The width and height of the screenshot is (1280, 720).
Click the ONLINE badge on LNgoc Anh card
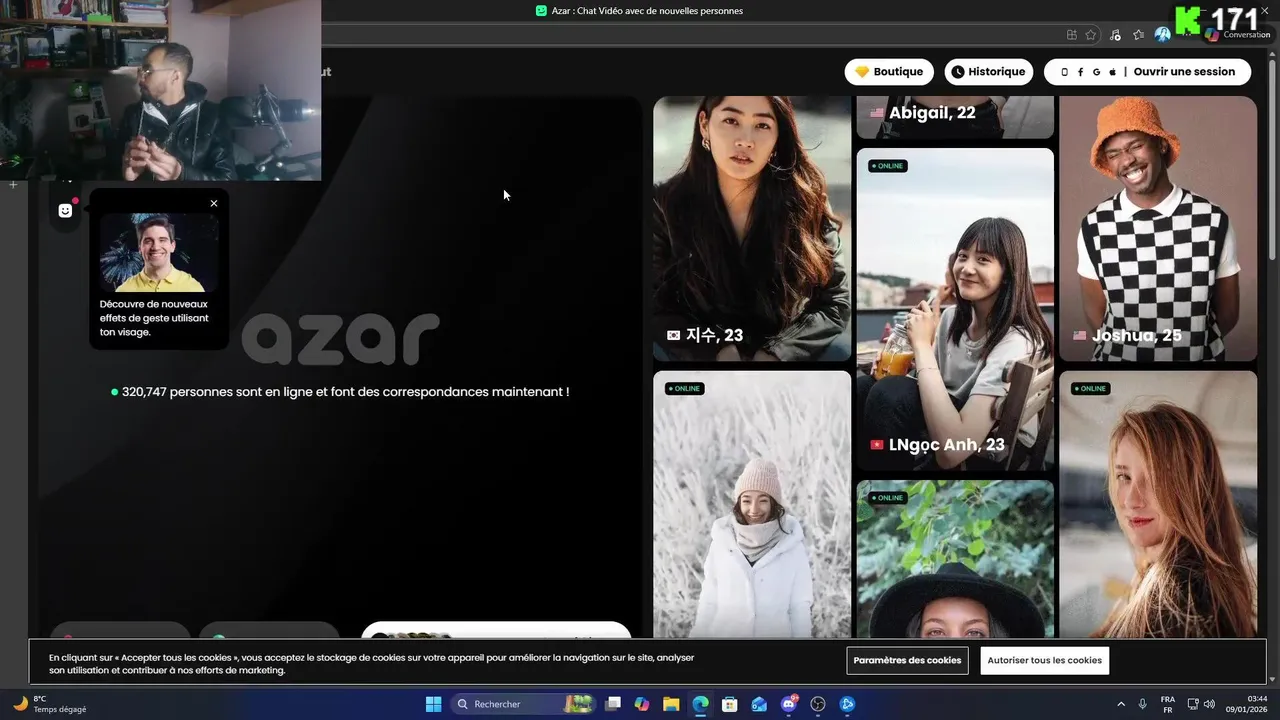tap(888, 166)
